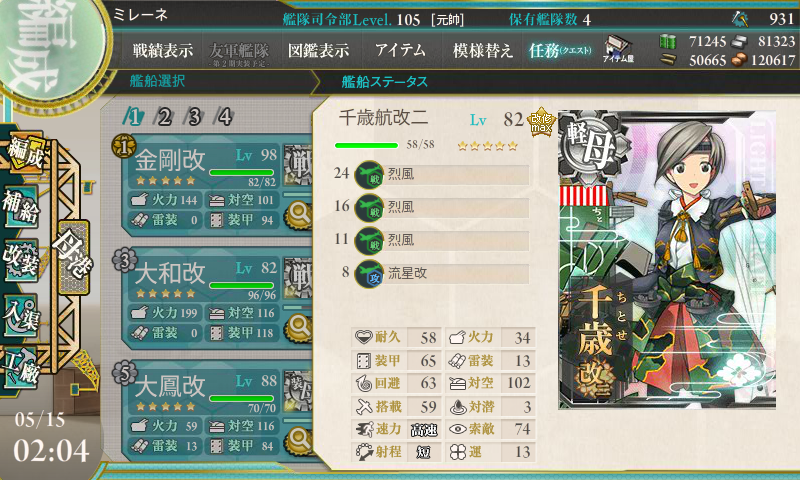The height and width of the screenshot is (480, 800).
Task: Open the 改装 remodel sidebar icon
Action: [21, 260]
